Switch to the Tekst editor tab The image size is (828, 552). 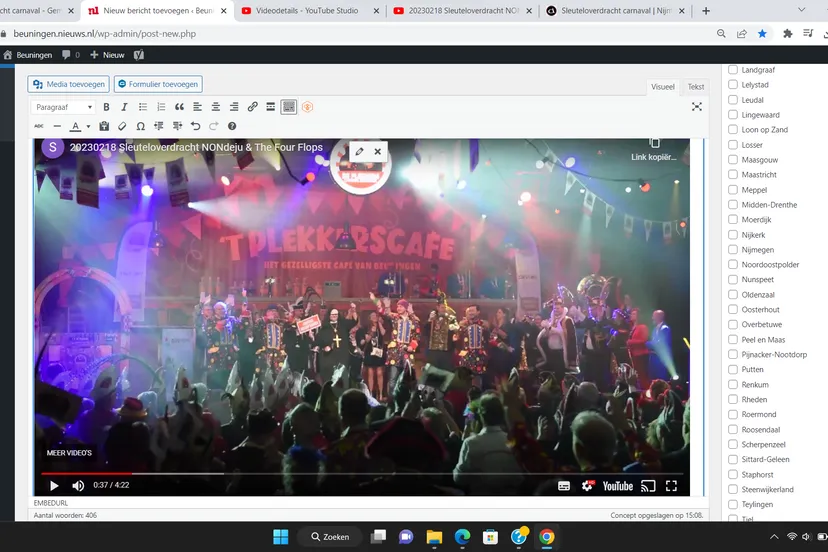click(696, 87)
